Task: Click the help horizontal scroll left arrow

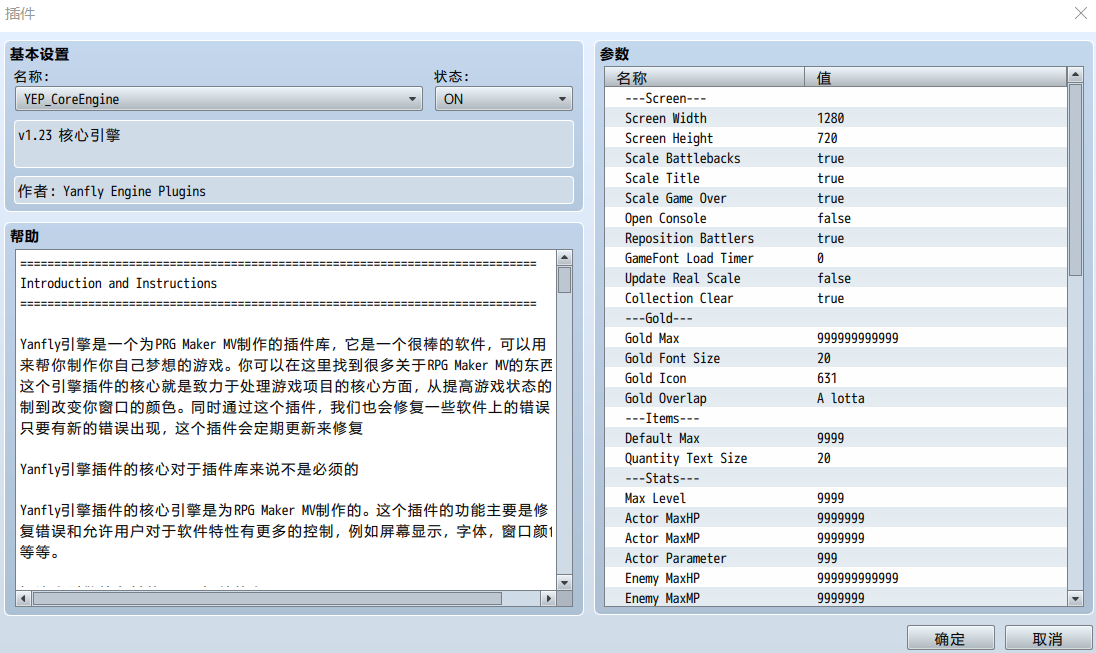Action: click(x=24, y=598)
